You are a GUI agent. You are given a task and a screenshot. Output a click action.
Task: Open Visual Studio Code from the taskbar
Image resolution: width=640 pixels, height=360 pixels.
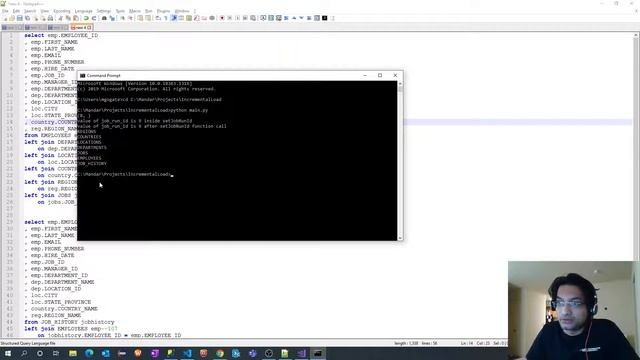coord(187,353)
